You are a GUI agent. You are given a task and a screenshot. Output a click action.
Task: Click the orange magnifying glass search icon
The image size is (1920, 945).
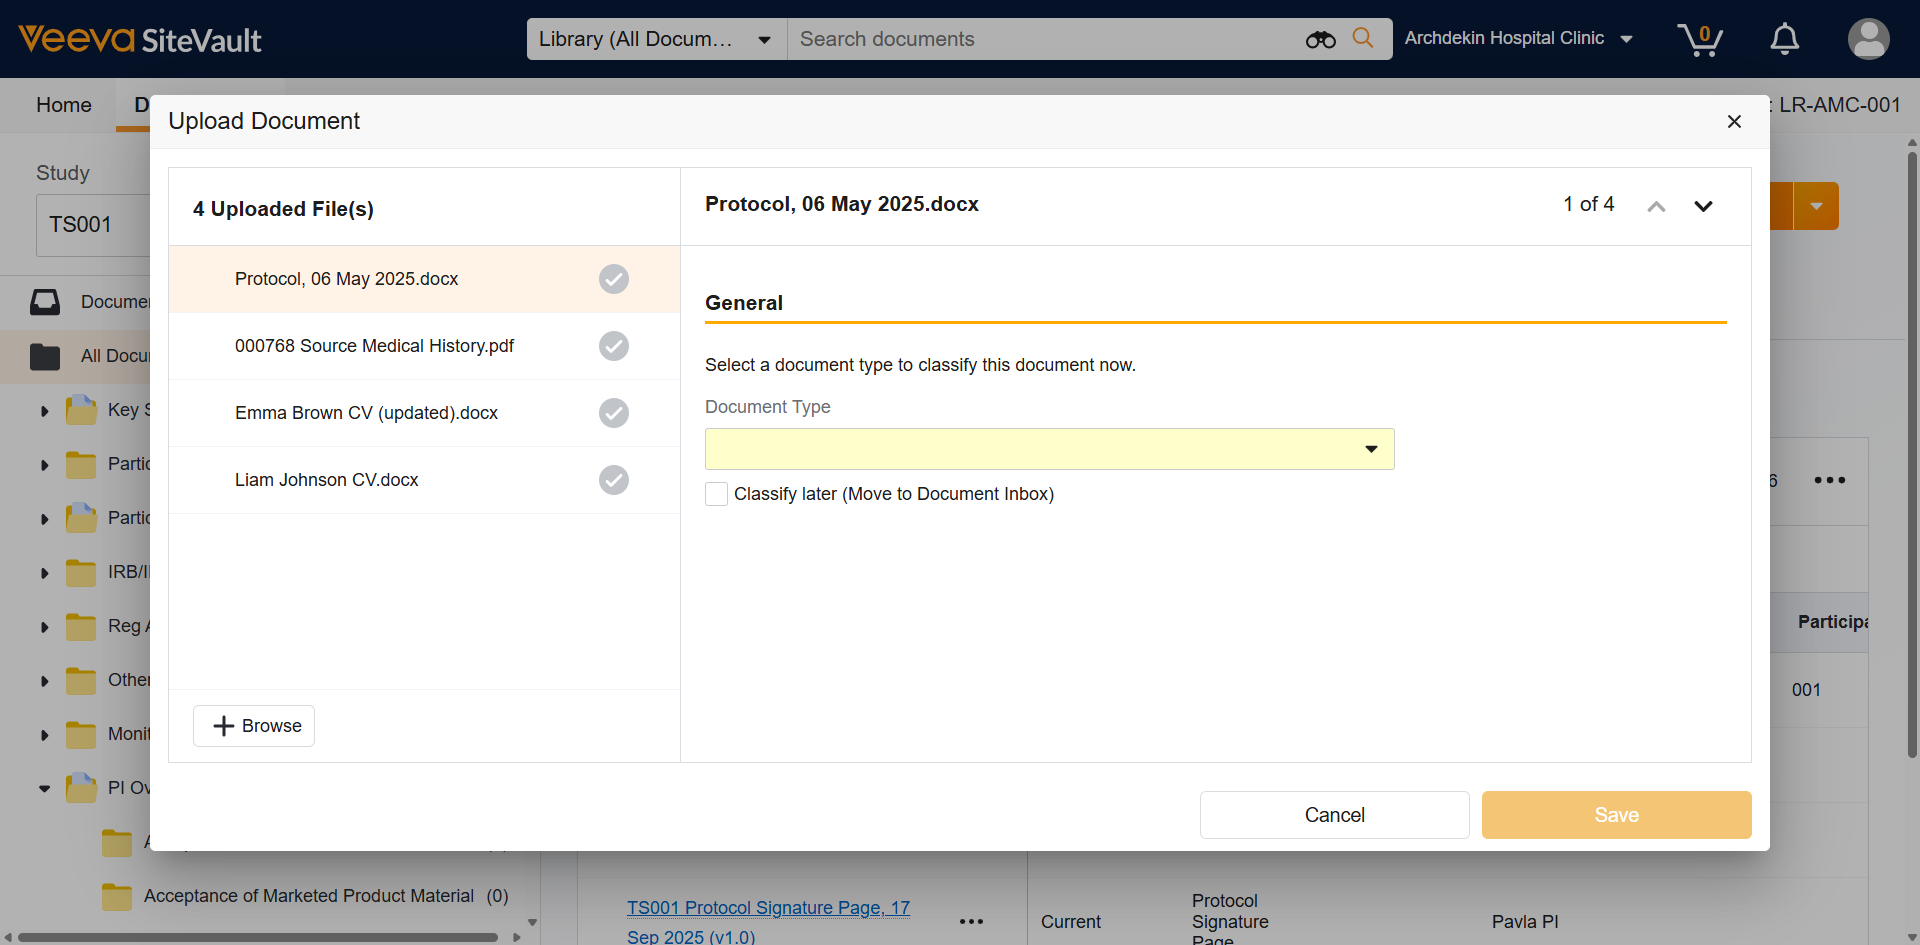[1363, 39]
